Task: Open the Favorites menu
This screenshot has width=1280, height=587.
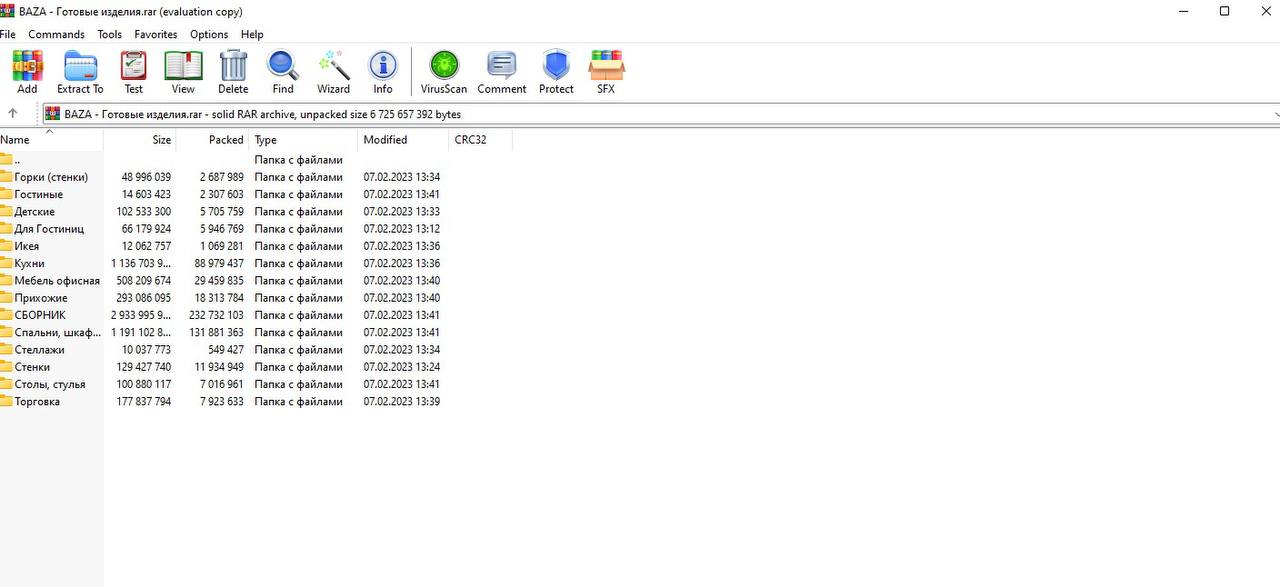Action: coord(156,34)
